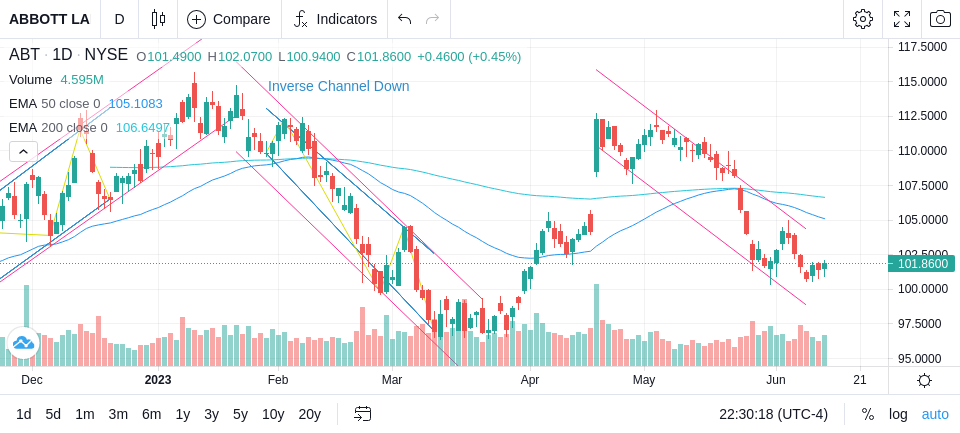Click the Inverse Channel Down label

click(x=339, y=86)
